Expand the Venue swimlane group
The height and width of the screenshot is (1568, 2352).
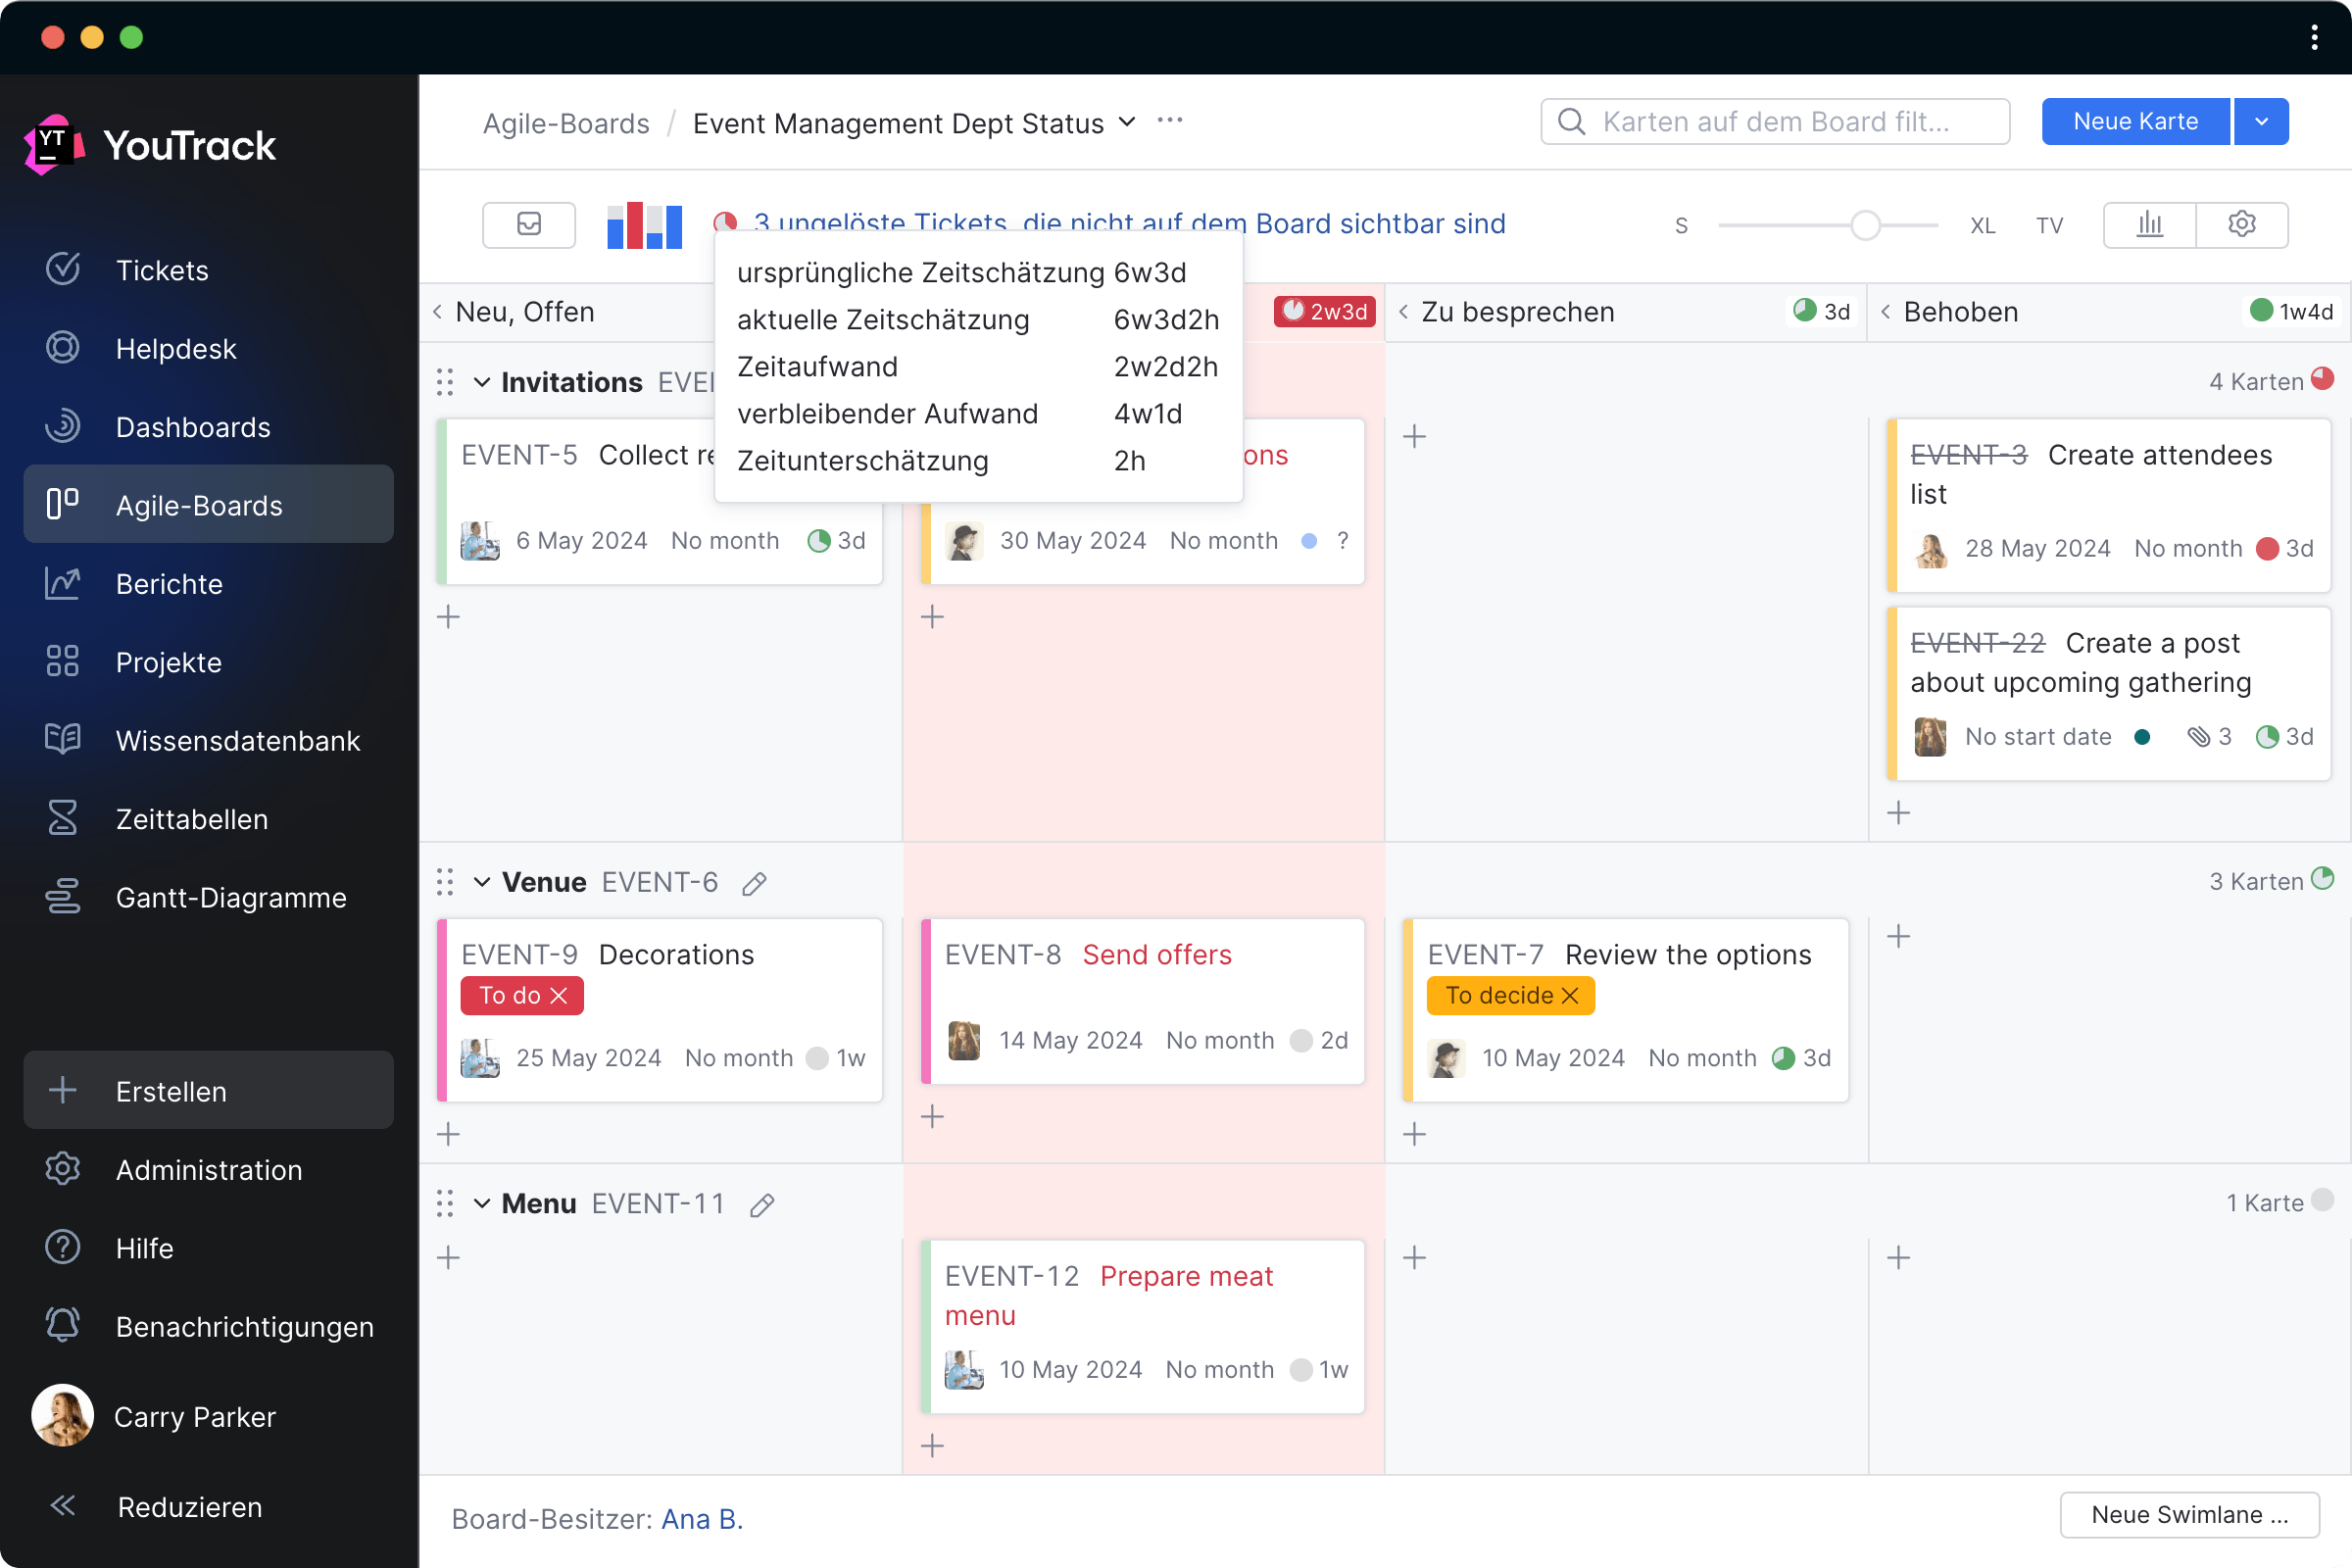[x=483, y=882]
